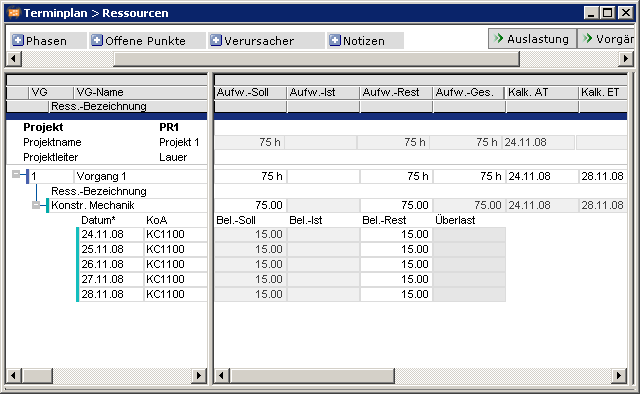Click the Vorgang 1 name cell
This screenshot has width=640, height=394.
(x=140, y=176)
